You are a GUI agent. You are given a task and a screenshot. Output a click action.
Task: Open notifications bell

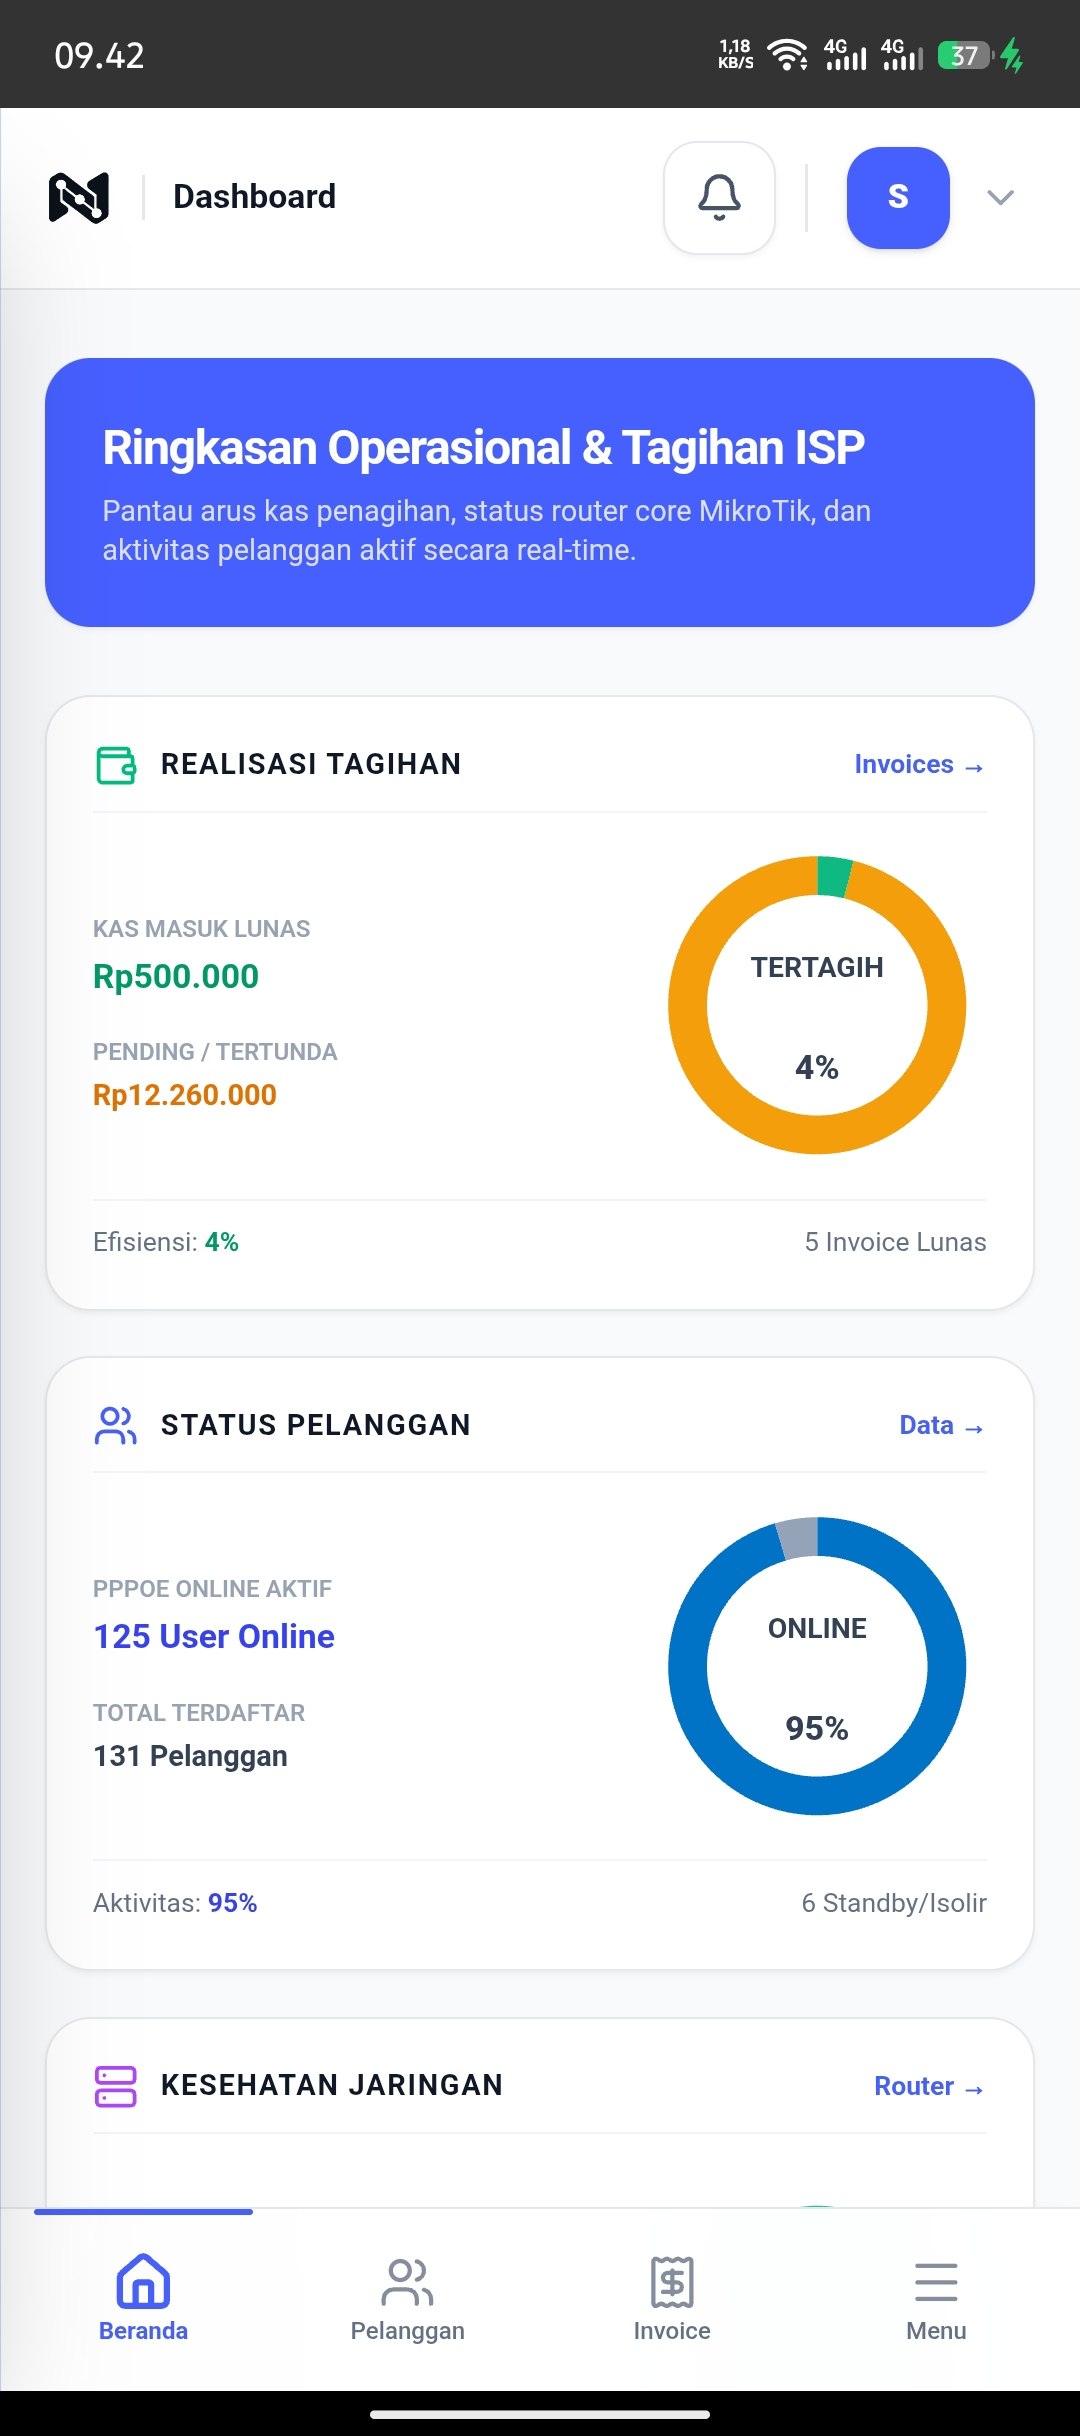pyautogui.click(x=719, y=197)
